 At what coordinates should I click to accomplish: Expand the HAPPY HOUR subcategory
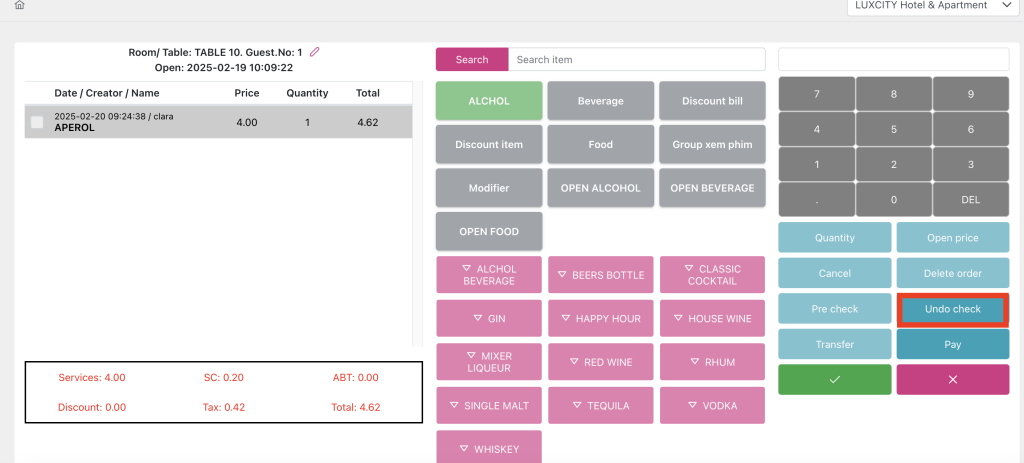600,319
